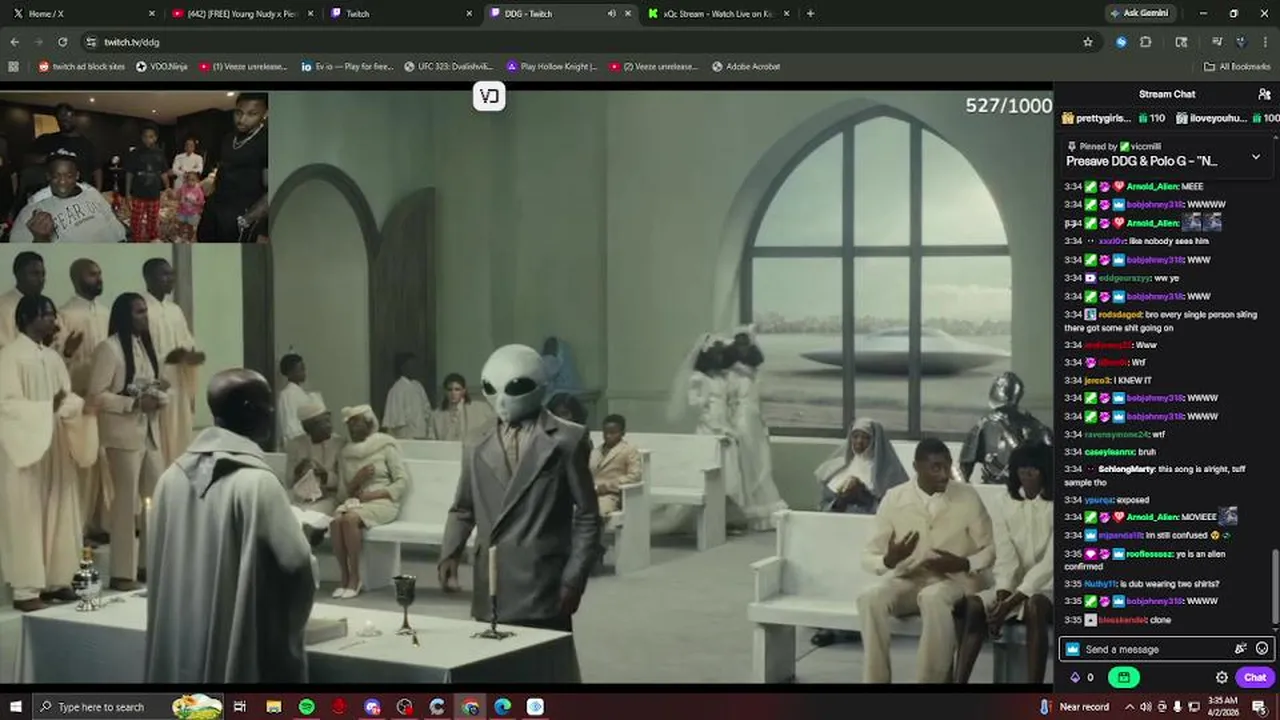Show hidden system tray icons
The width and height of the screenshot is (1280, 720).
coord(1129,706)
